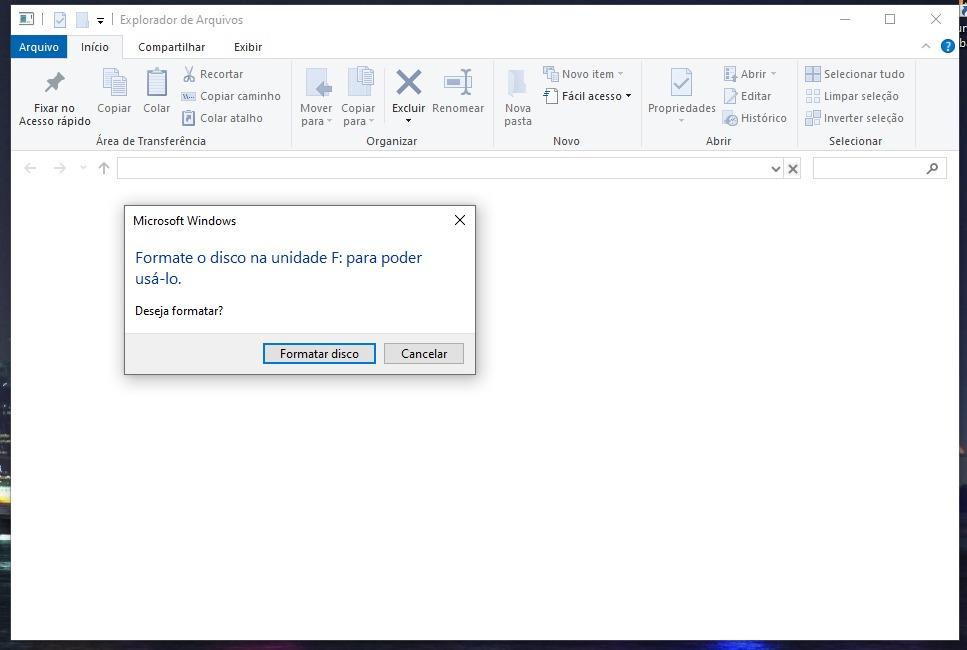The image size is (967, 650).
Task: Click the back navigation arrow
Action: [30, 168]
